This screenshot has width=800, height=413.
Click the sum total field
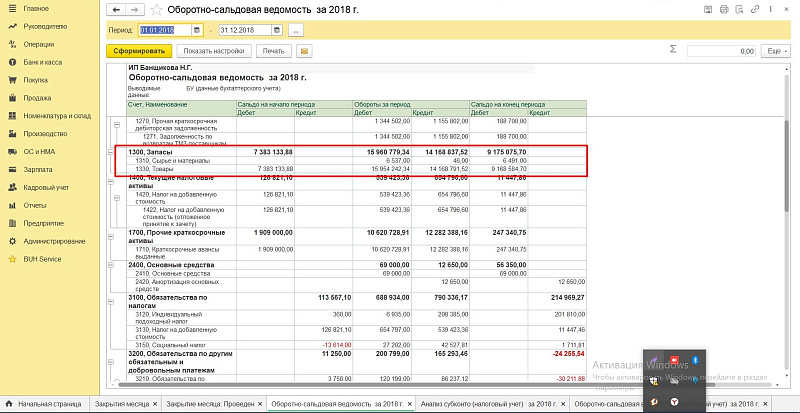(x=720, y=50)
